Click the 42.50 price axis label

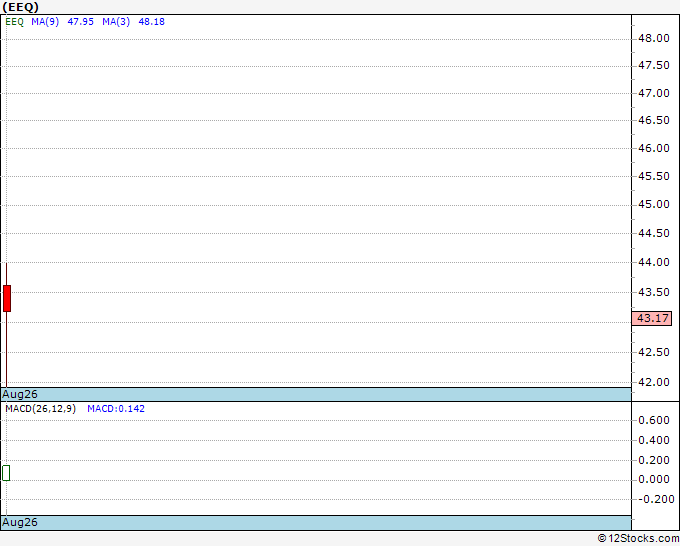coord(654,352)
